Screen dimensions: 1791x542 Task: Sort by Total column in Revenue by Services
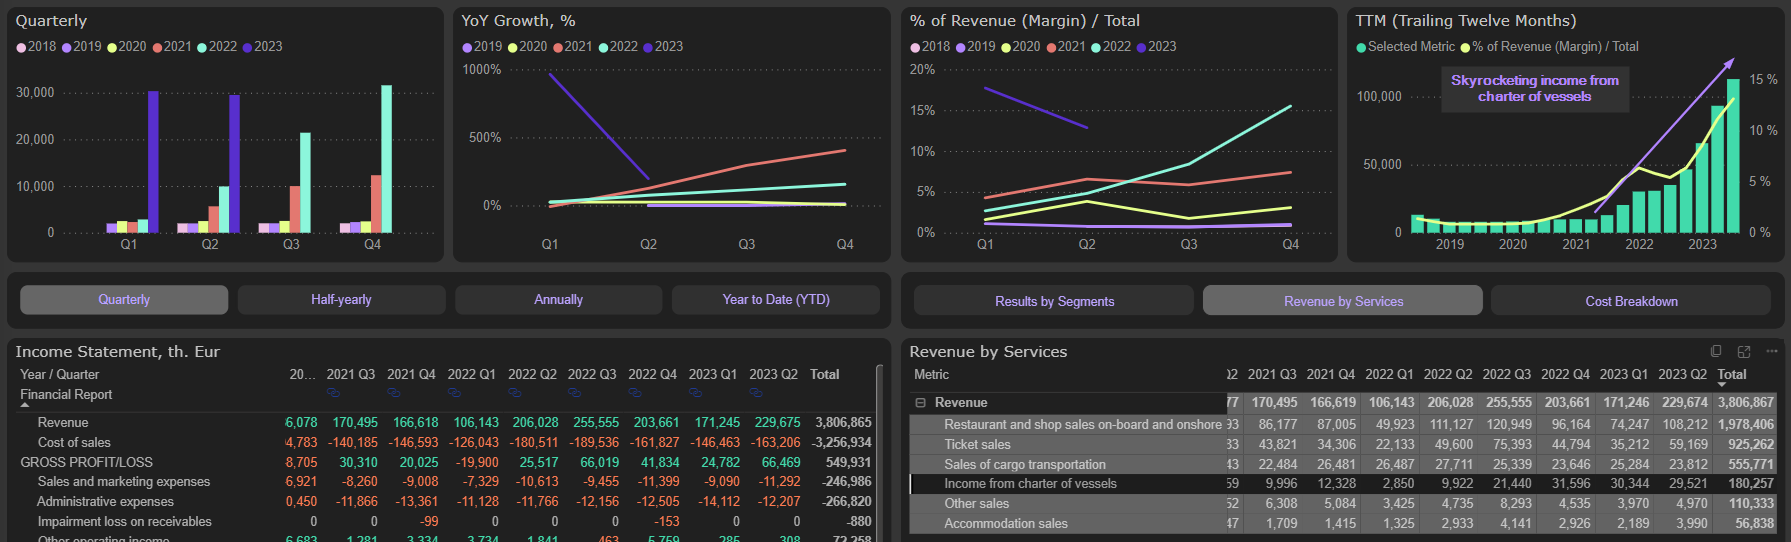pyautogui.click(x=1731, y=375)
